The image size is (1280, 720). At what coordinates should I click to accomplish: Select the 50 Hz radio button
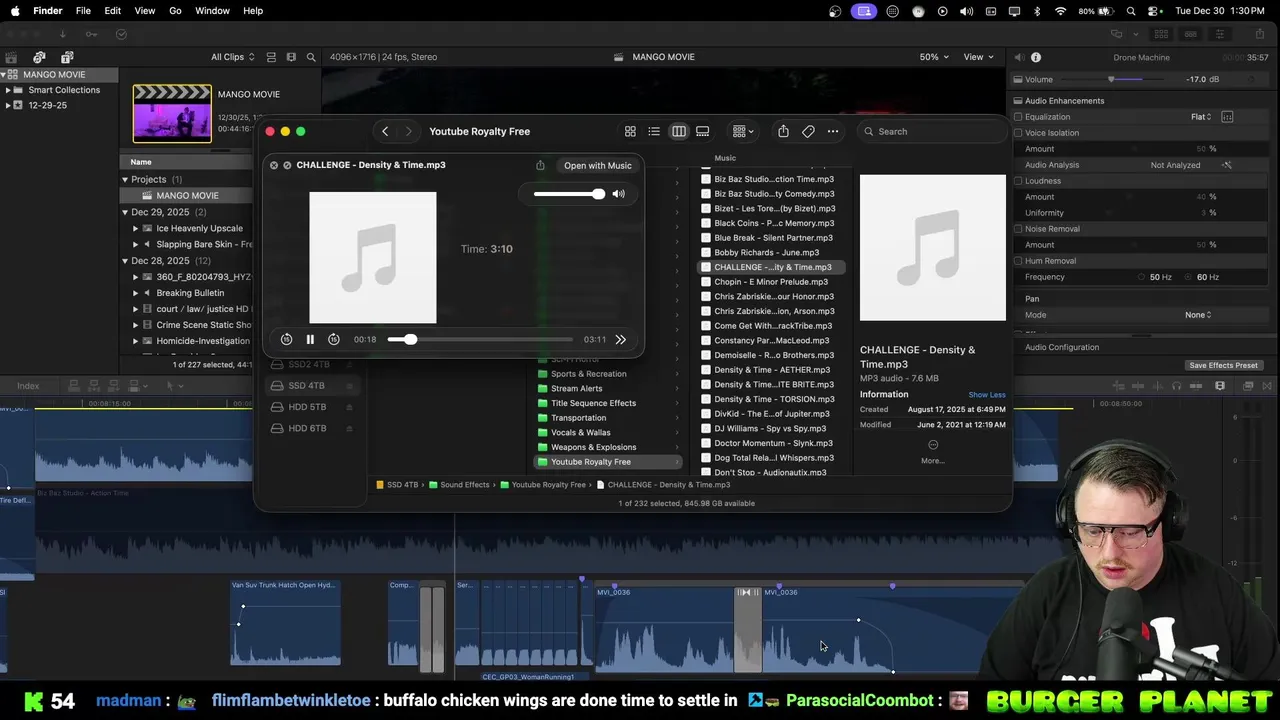(x=1142, y=277)
